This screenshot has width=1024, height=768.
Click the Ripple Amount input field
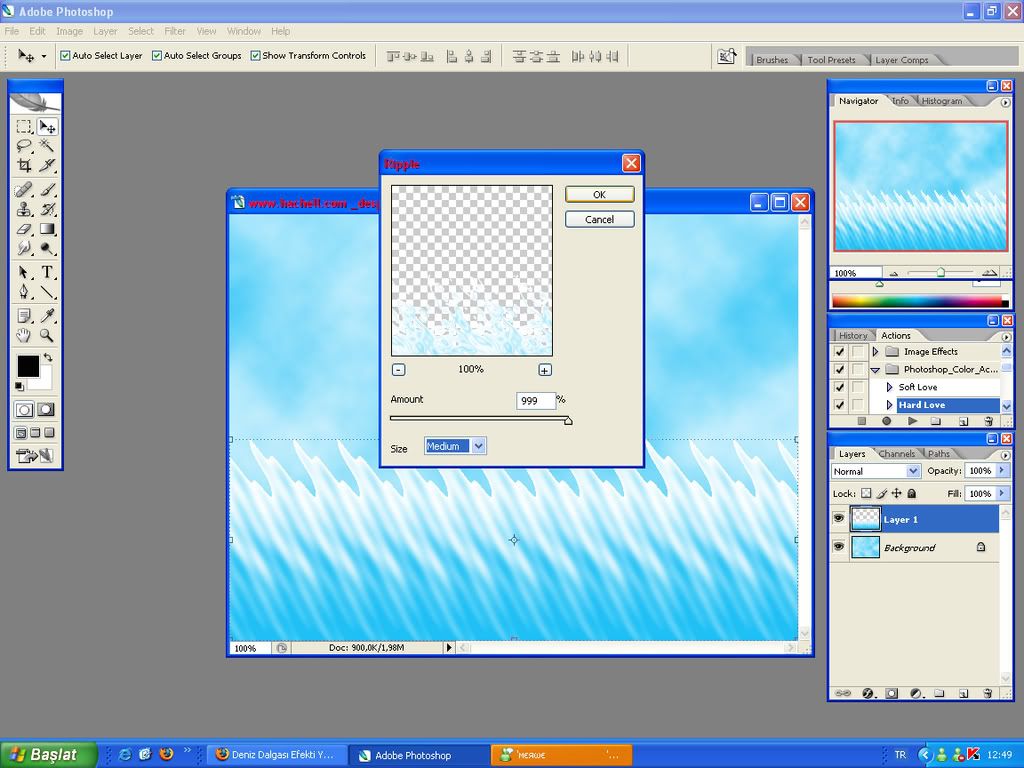536,400
